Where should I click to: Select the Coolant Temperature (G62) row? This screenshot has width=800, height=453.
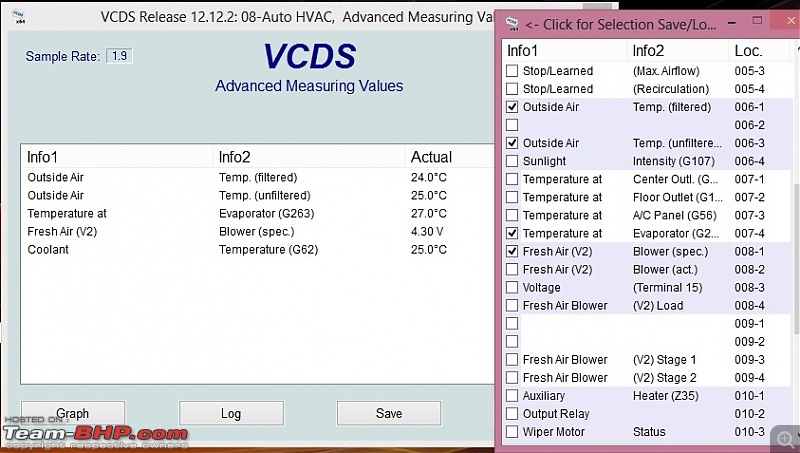pyautogui.click(x=258, y=249)
